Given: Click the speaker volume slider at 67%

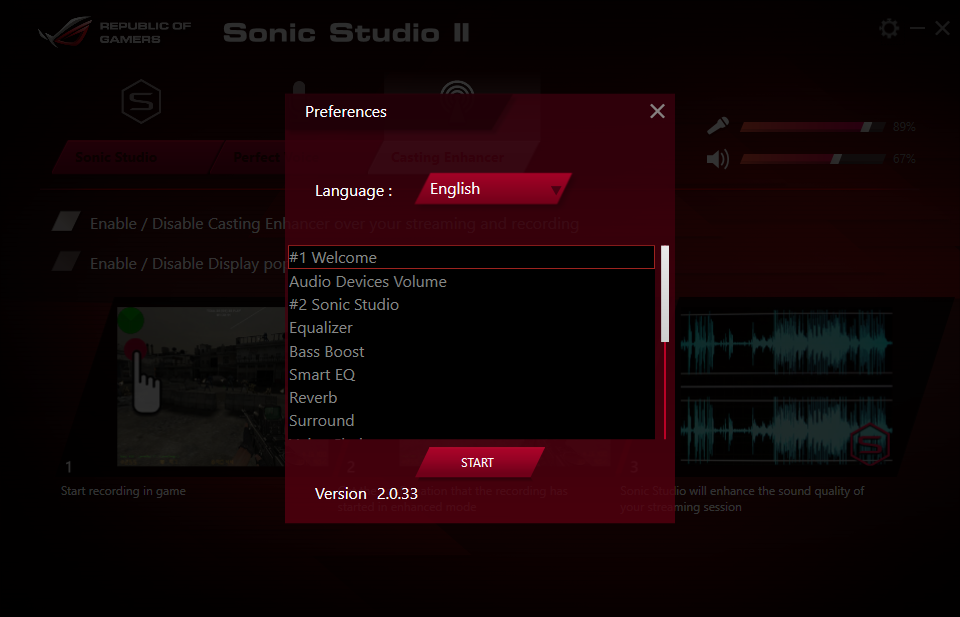Looking at the screenshot, I should 812,159.
